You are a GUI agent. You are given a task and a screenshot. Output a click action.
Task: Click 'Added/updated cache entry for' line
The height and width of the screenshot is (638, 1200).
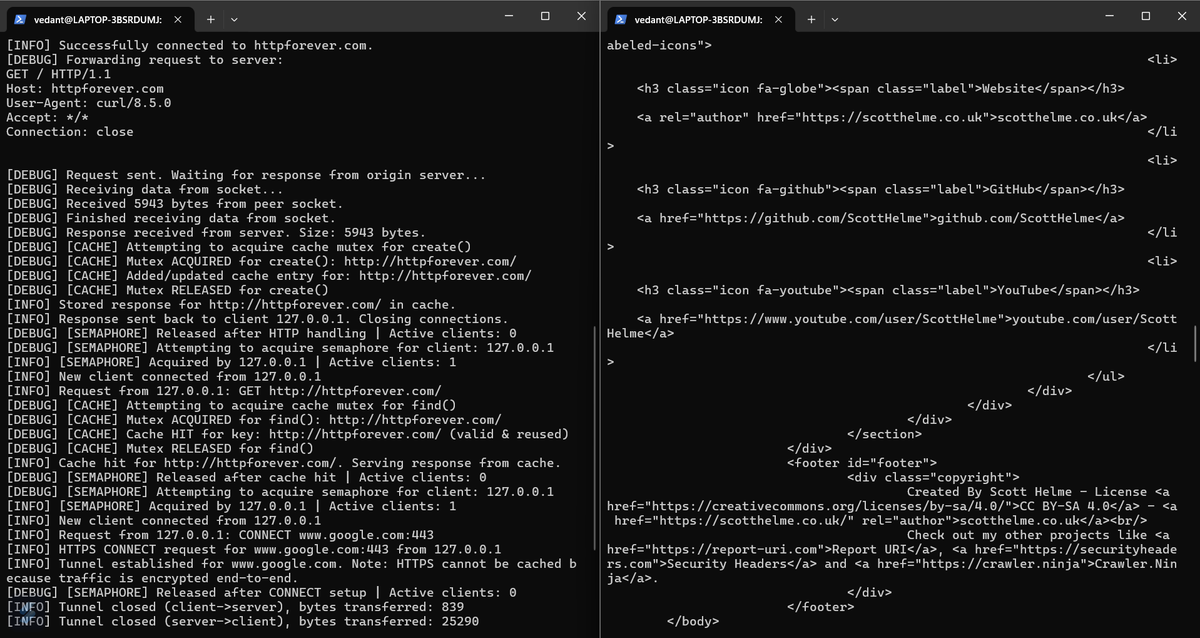click(269, 276)
